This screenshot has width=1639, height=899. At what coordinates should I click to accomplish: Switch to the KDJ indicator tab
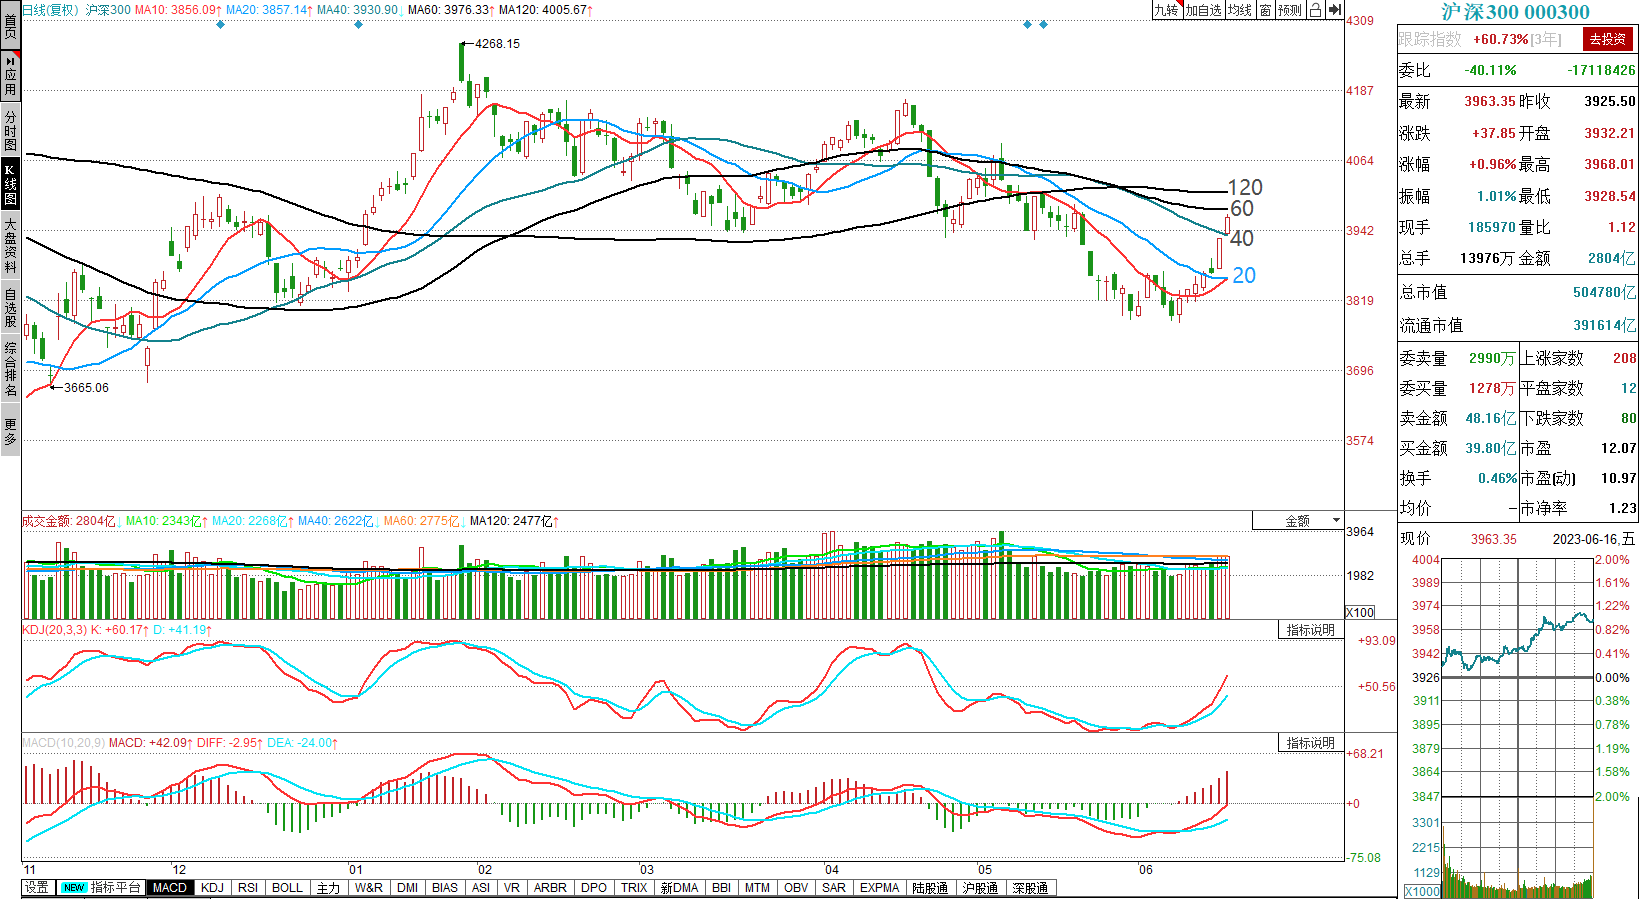[x=212, y=888]
